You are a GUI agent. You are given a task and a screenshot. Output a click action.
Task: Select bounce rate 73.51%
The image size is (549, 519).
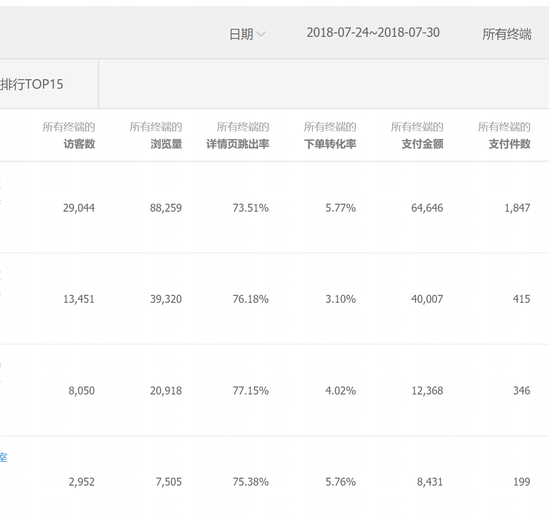pos(251,208)
